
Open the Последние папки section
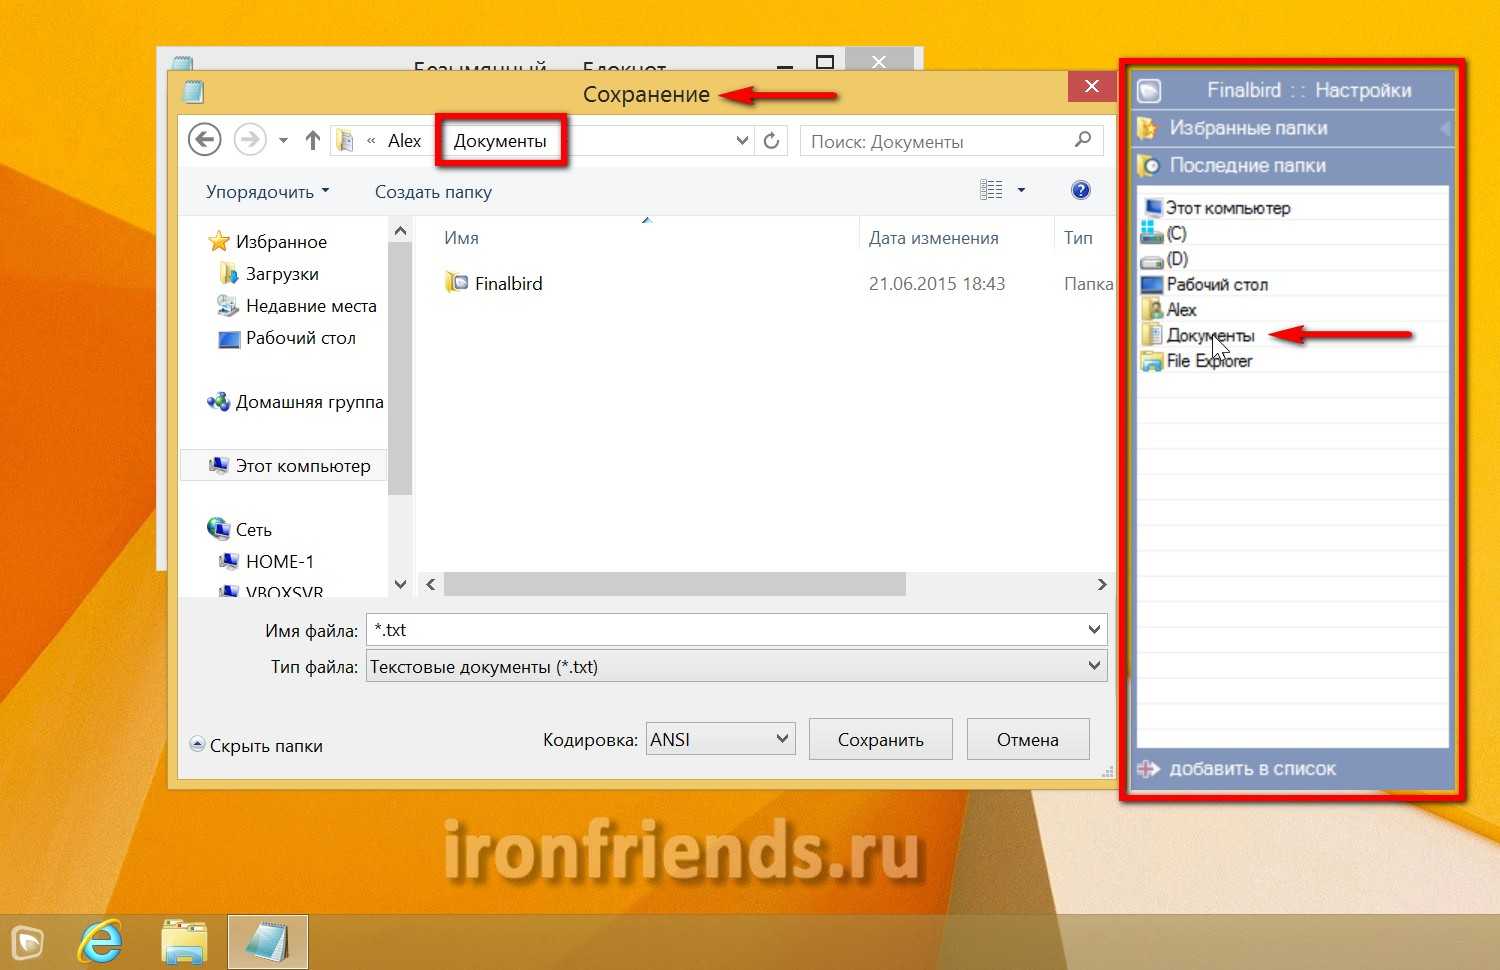[x=1247, y=166]
